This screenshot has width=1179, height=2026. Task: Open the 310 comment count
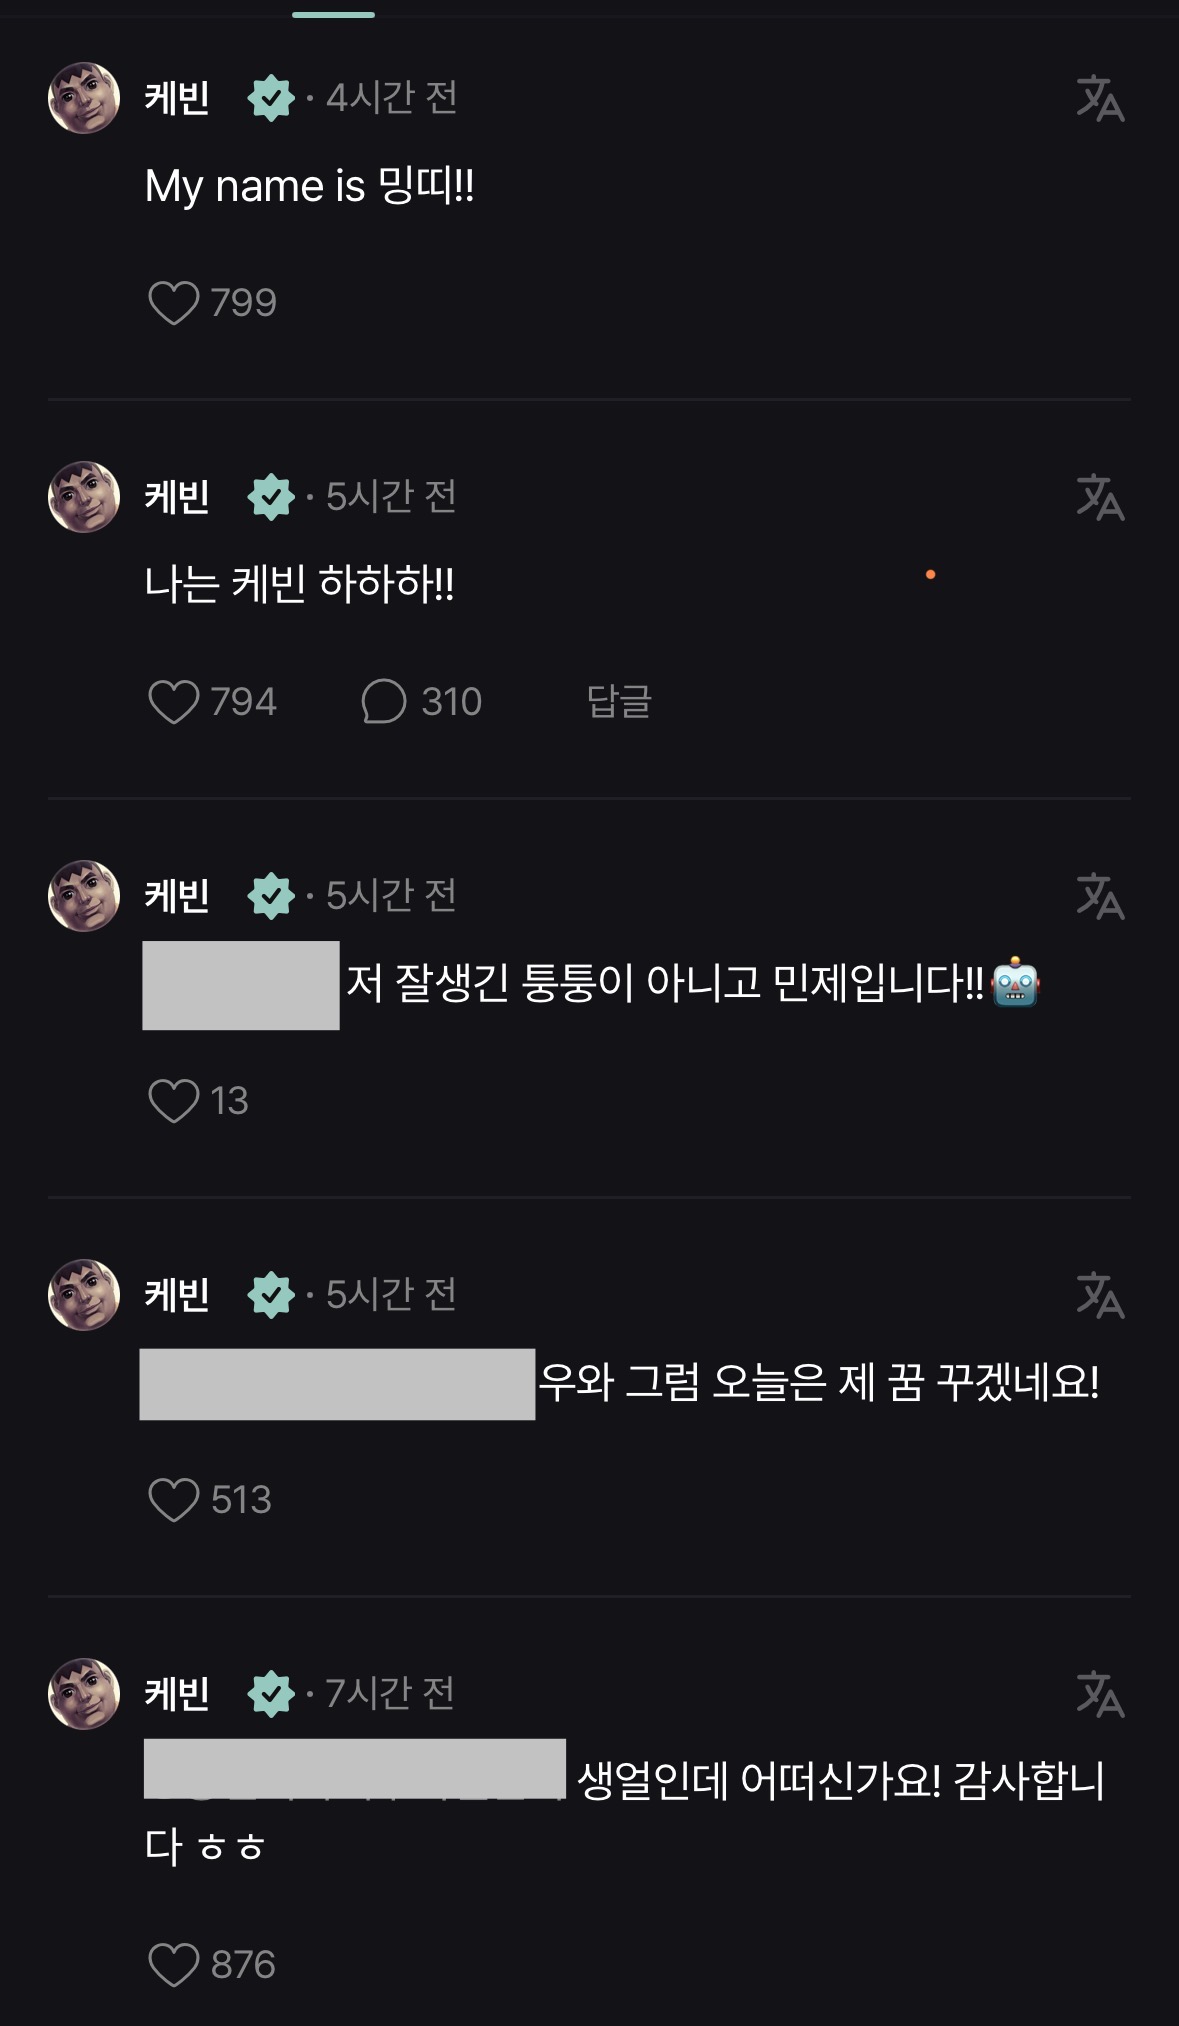tap(451, 702)
